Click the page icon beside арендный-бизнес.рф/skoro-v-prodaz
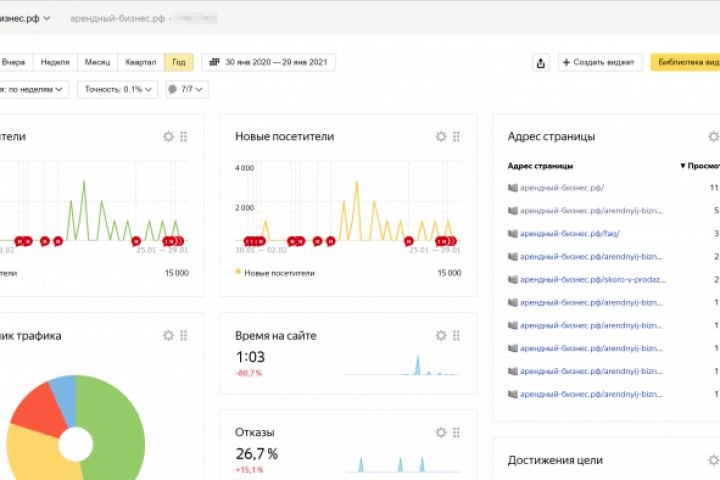720x480 pixels. pyautogui.click(x=512, y=279)
